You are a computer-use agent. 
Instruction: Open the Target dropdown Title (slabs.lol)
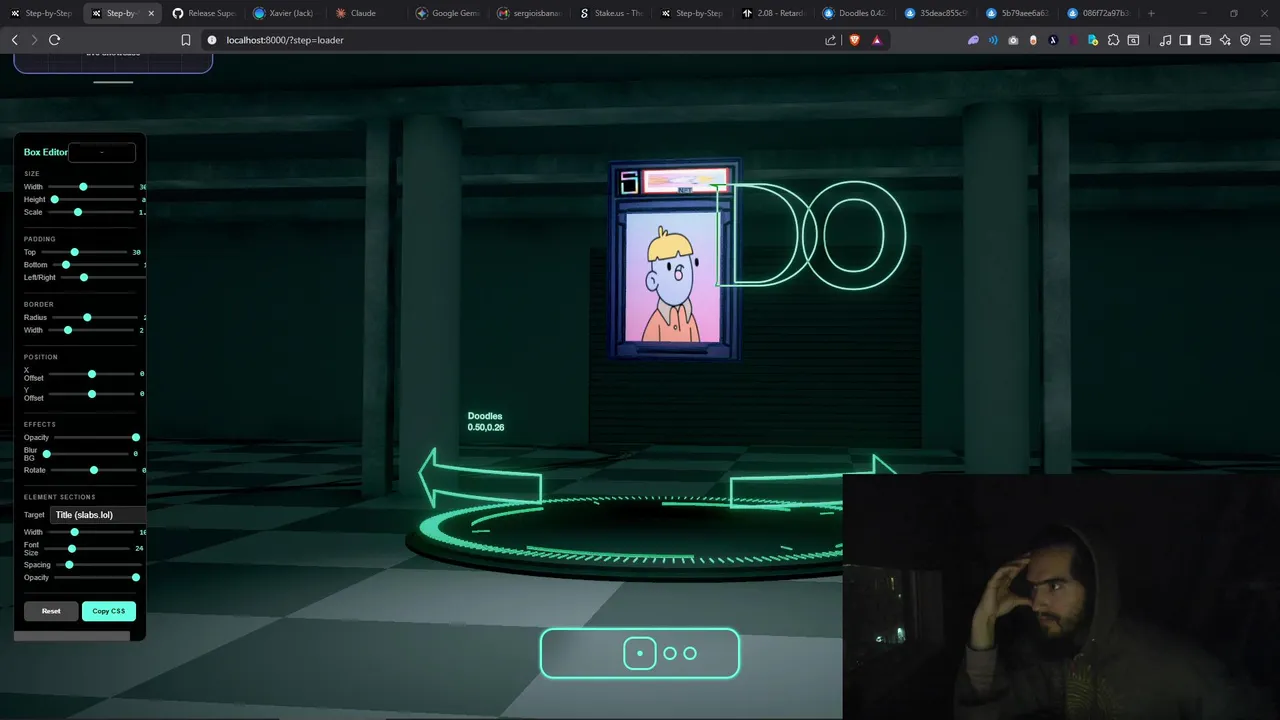(x=99, y=514)
